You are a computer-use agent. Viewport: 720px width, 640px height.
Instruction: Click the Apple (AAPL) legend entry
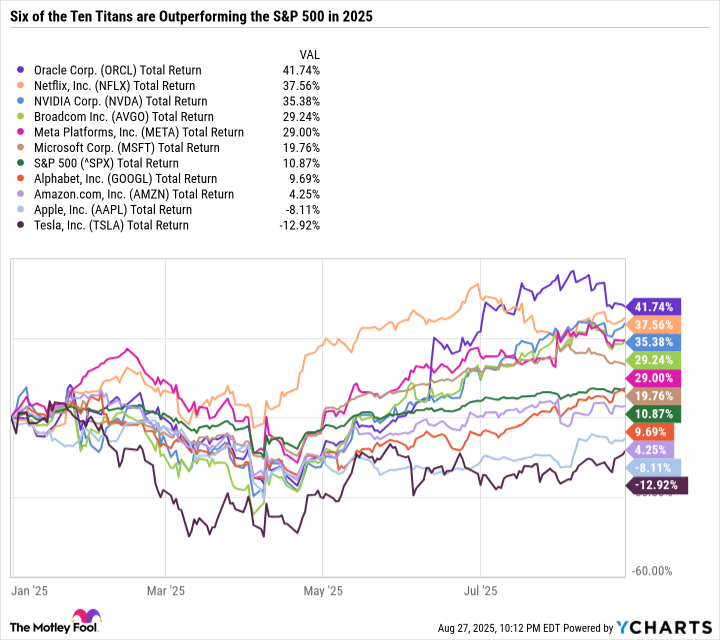tap(112, 210)
